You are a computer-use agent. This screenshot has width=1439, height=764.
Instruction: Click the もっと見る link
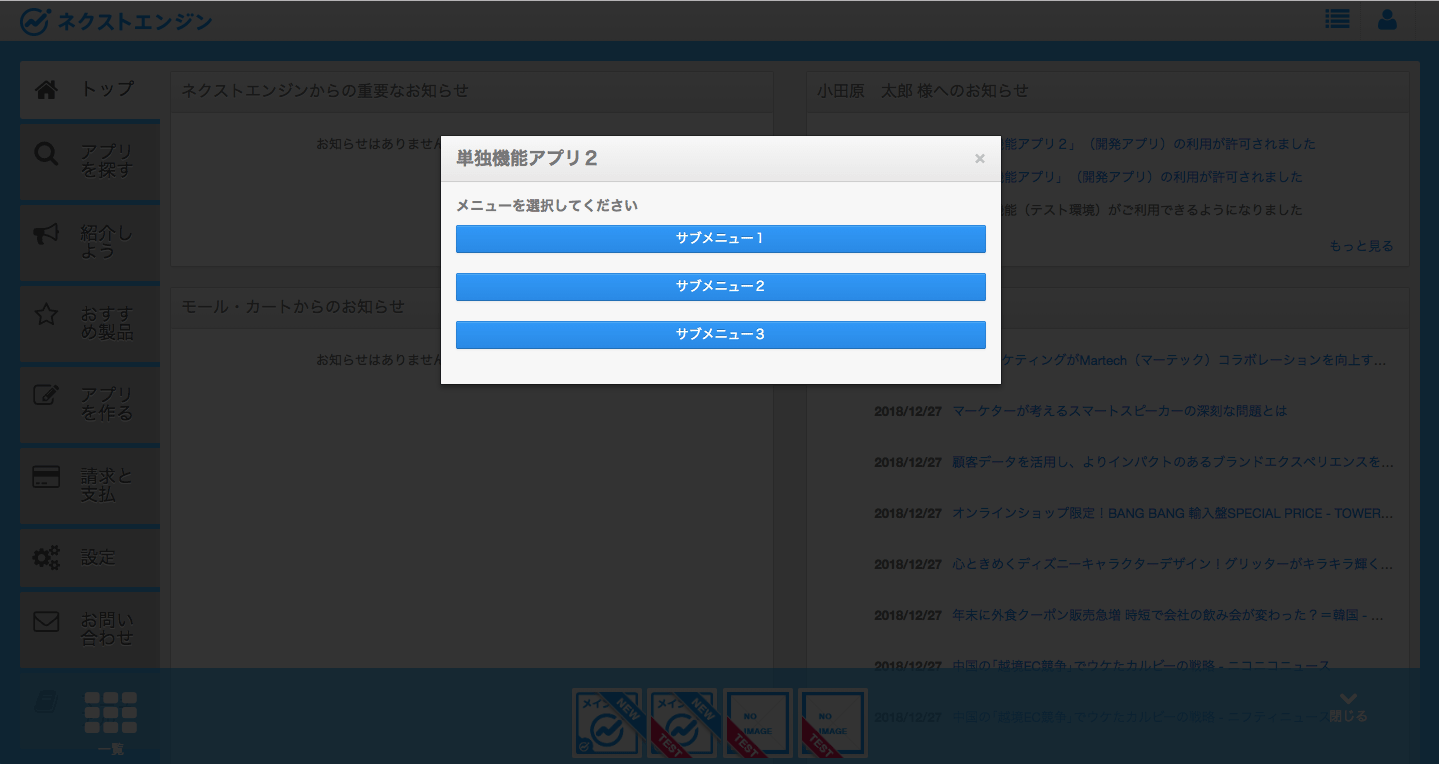[x=1360, y=246]
